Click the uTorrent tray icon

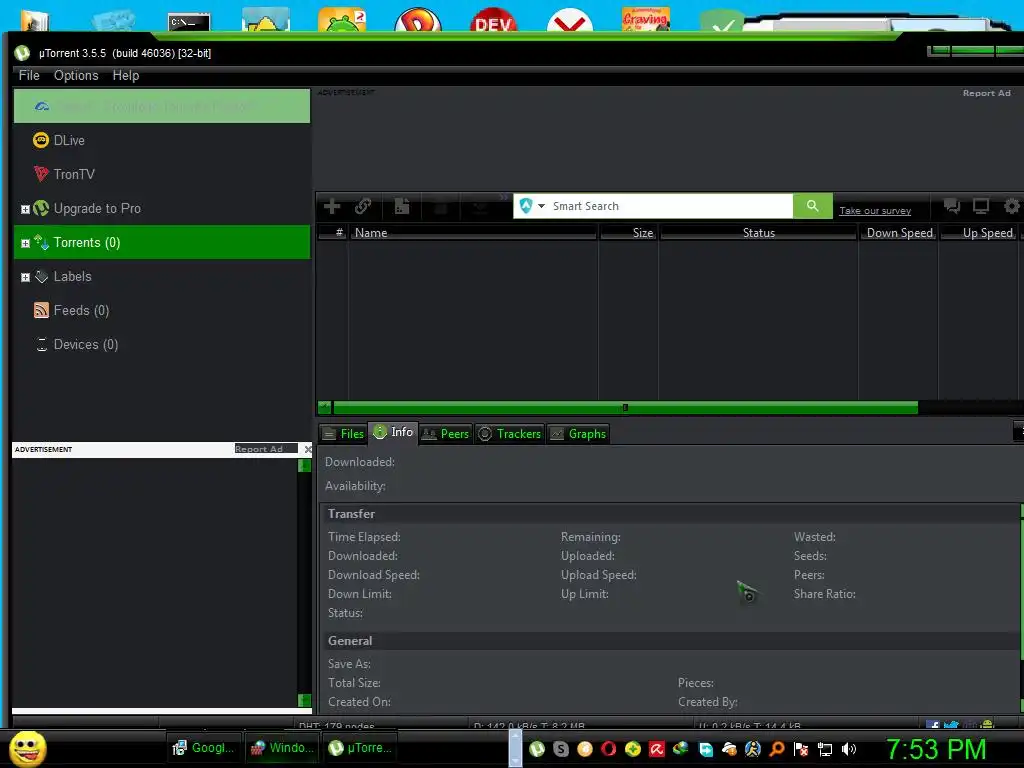tap(537, 749)
